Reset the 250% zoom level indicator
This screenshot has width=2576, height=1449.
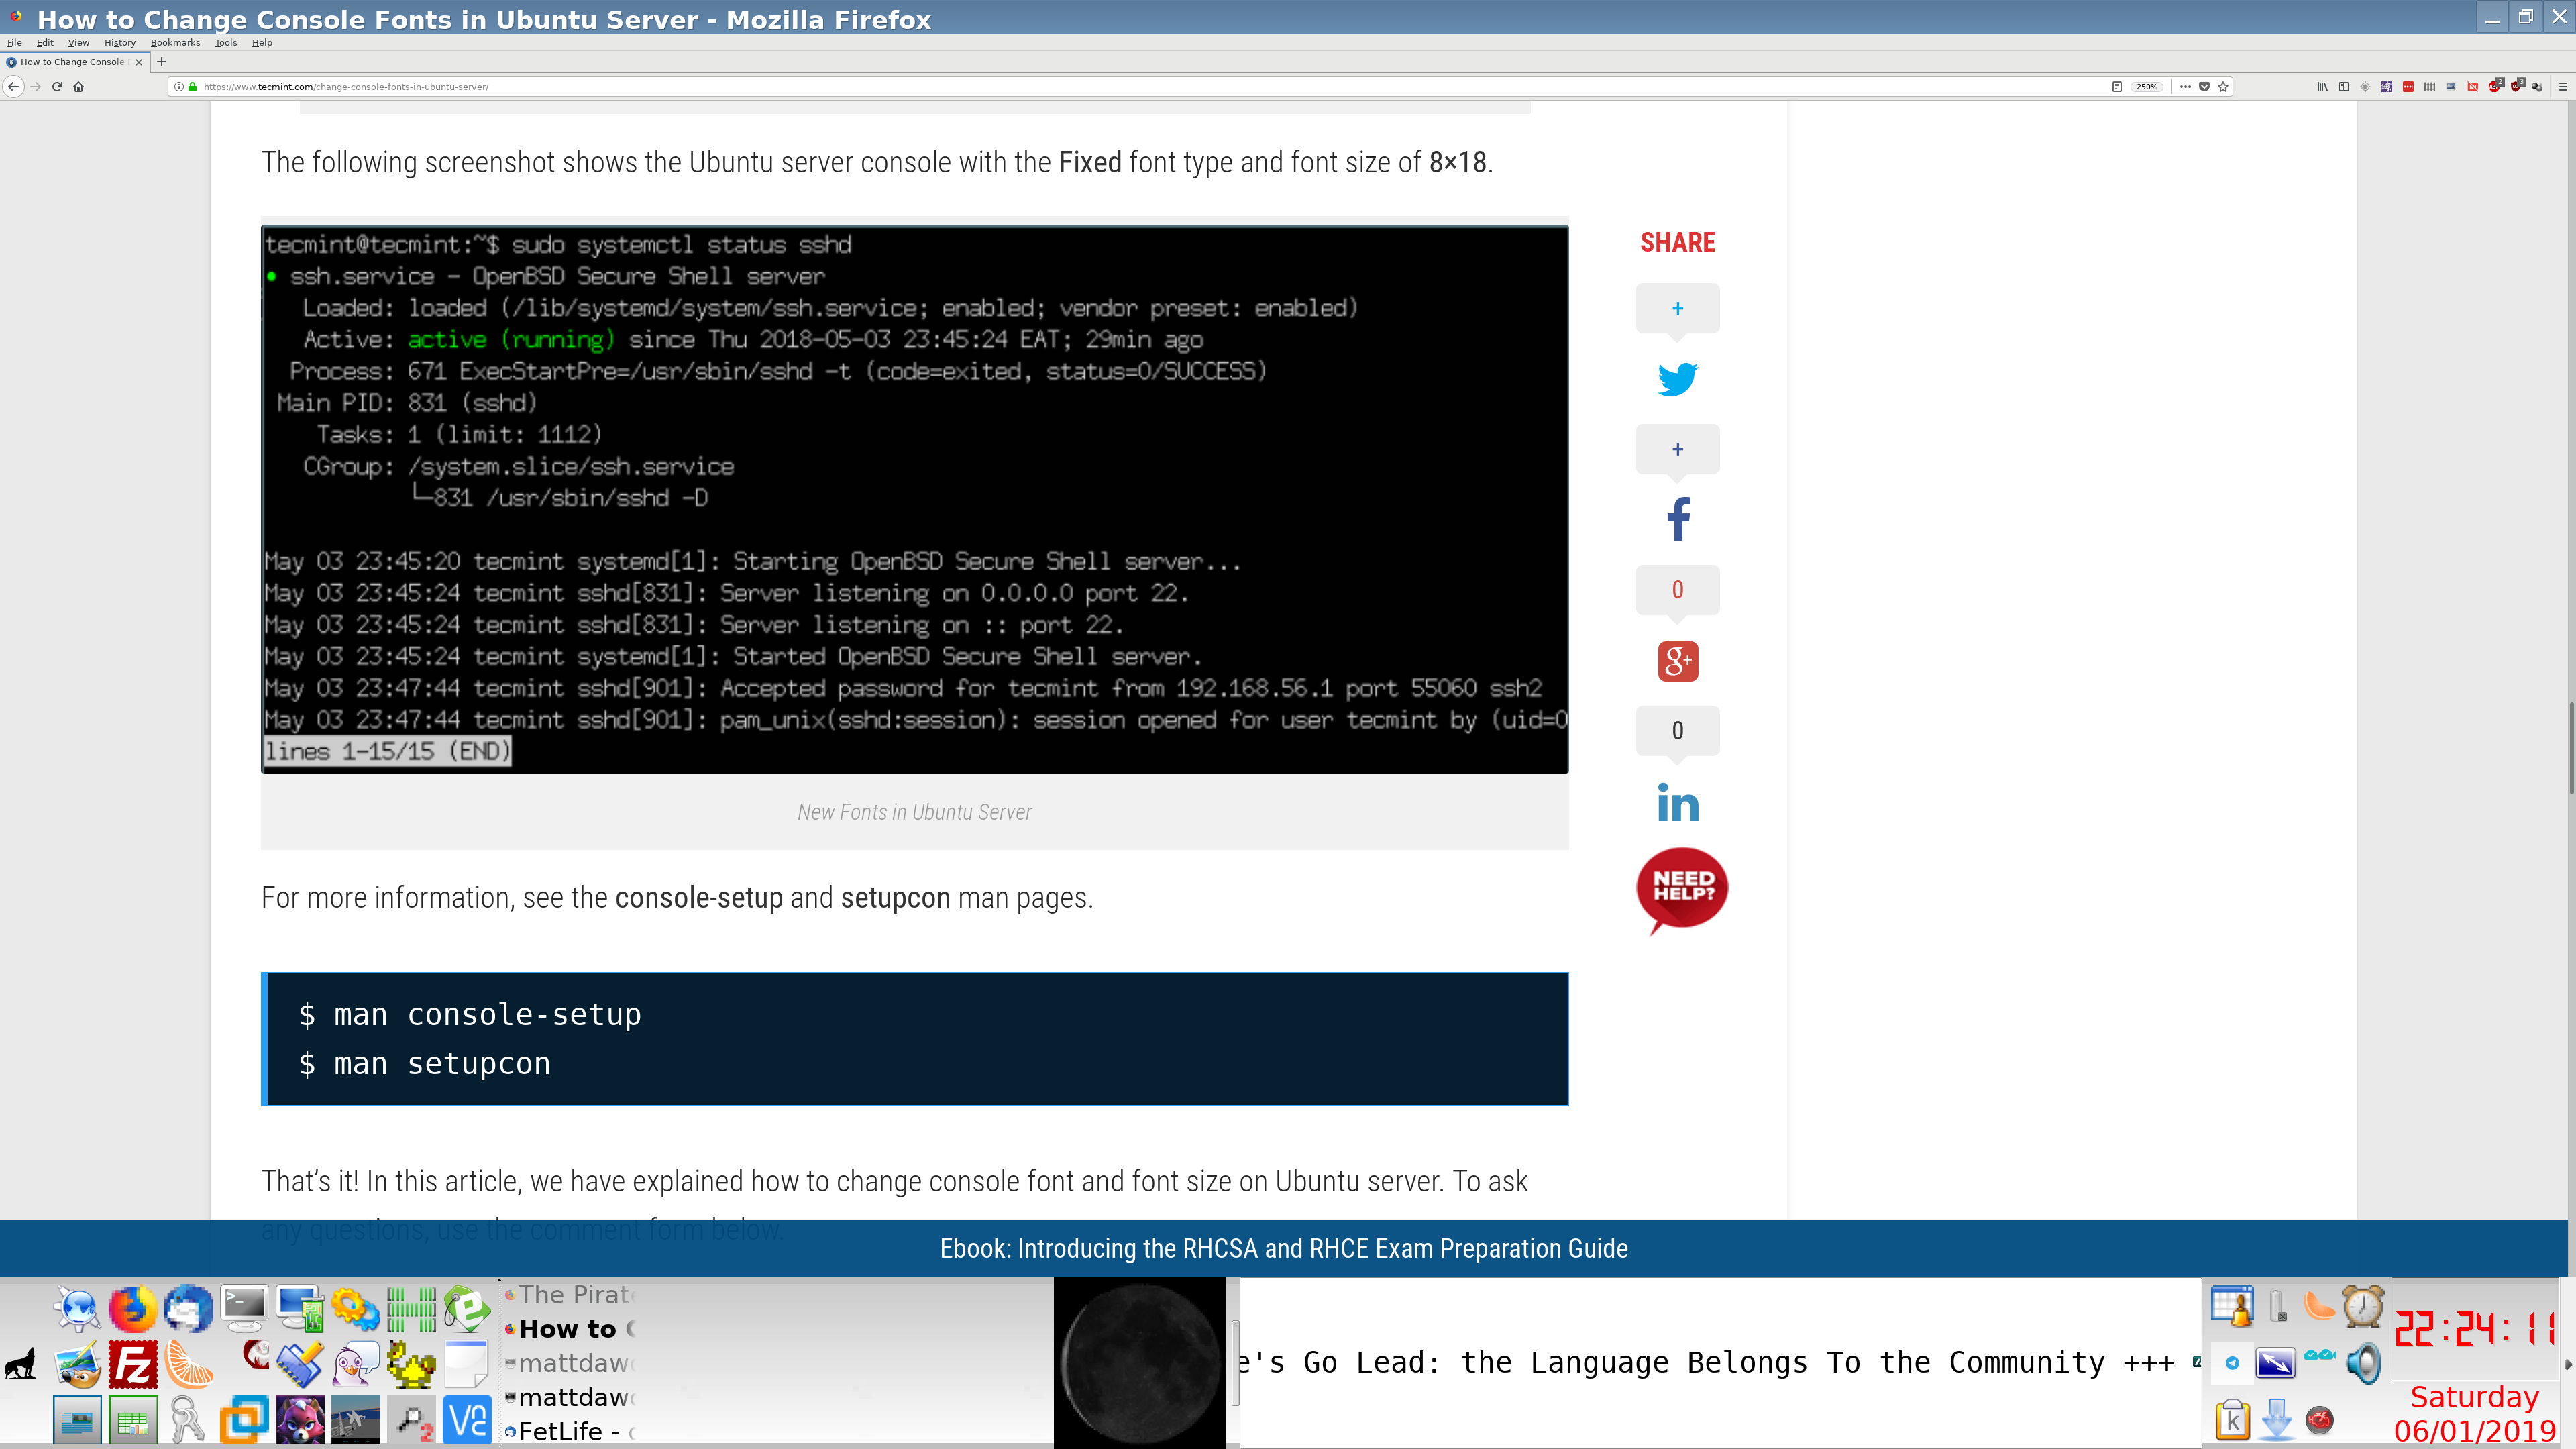pyautogui.click(x=2147, y=86)
